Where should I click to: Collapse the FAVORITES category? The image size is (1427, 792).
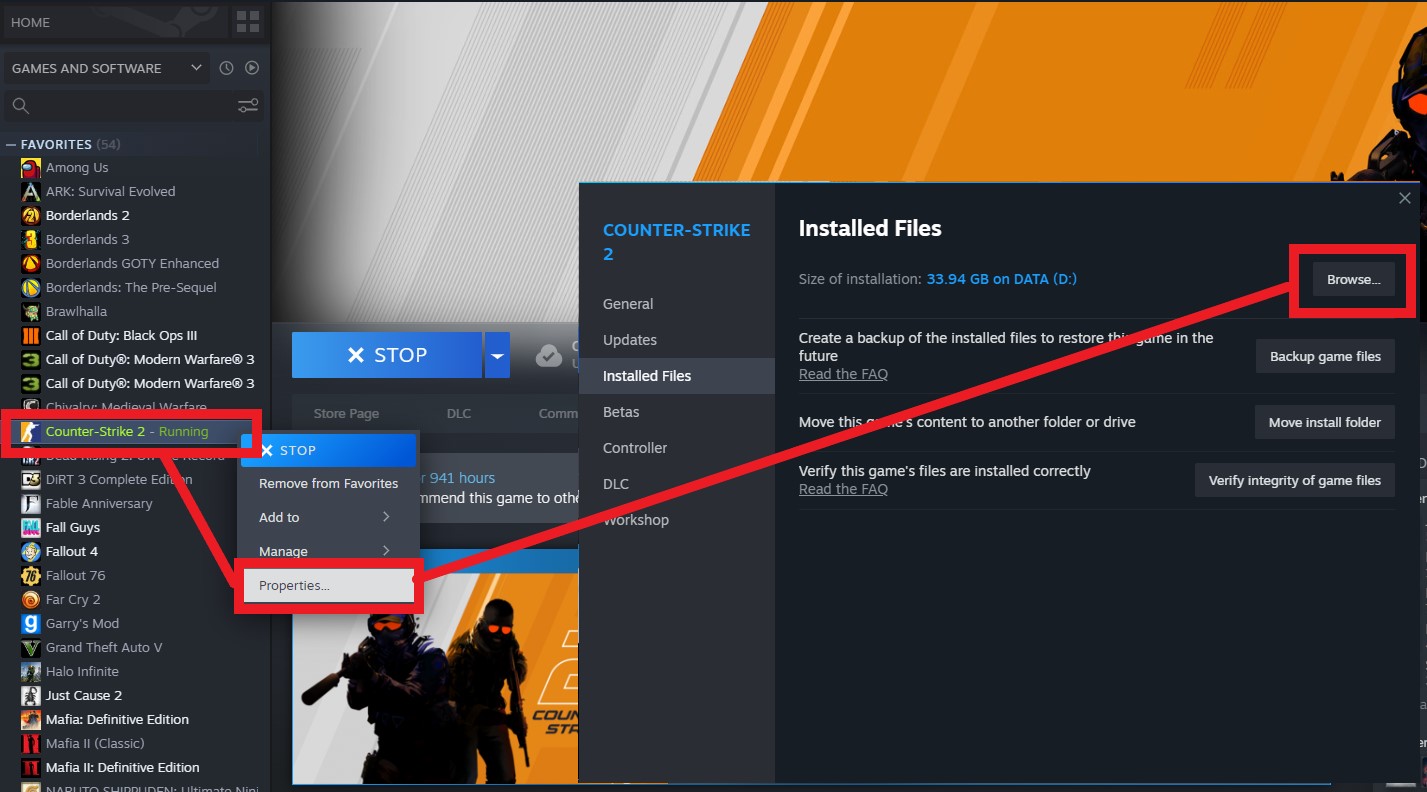pyautogui.click(x=12, y=144)
